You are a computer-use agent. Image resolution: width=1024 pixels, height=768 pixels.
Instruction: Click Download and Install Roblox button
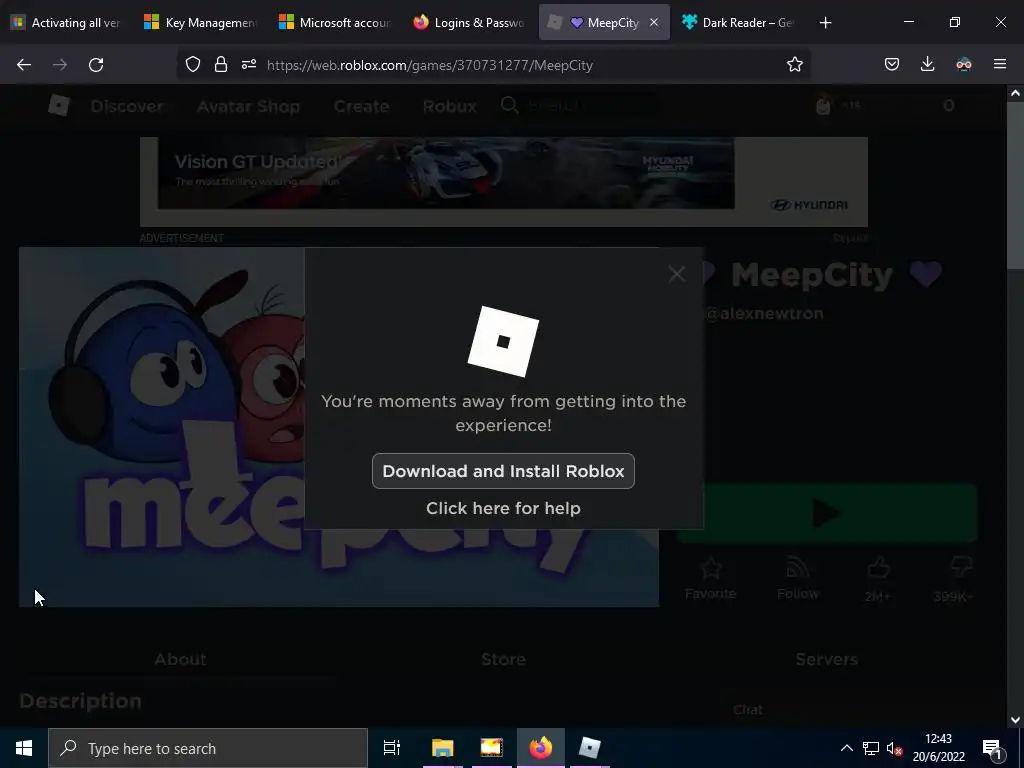[x=503, y=471]
